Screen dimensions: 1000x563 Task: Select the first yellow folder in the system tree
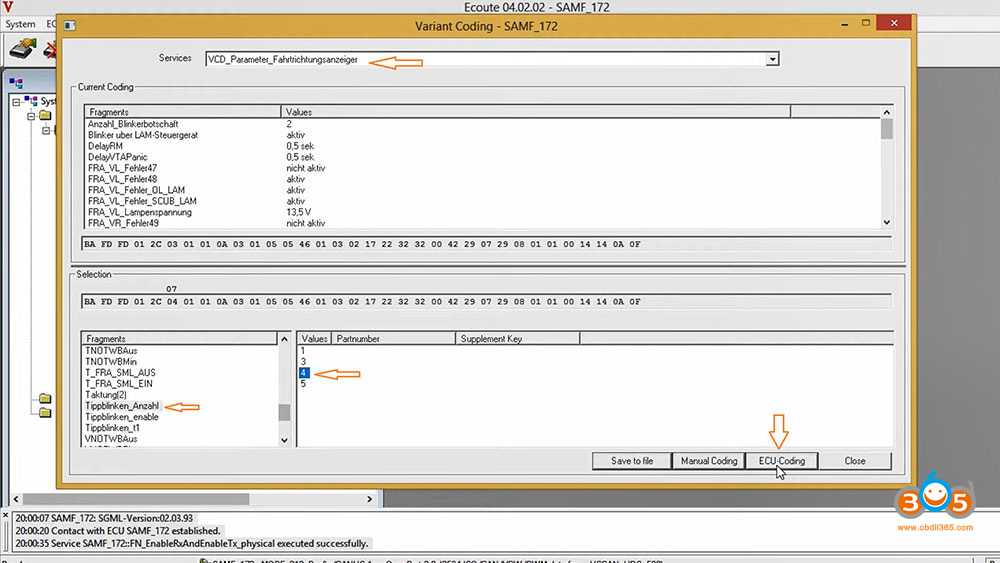click(44, 117)
